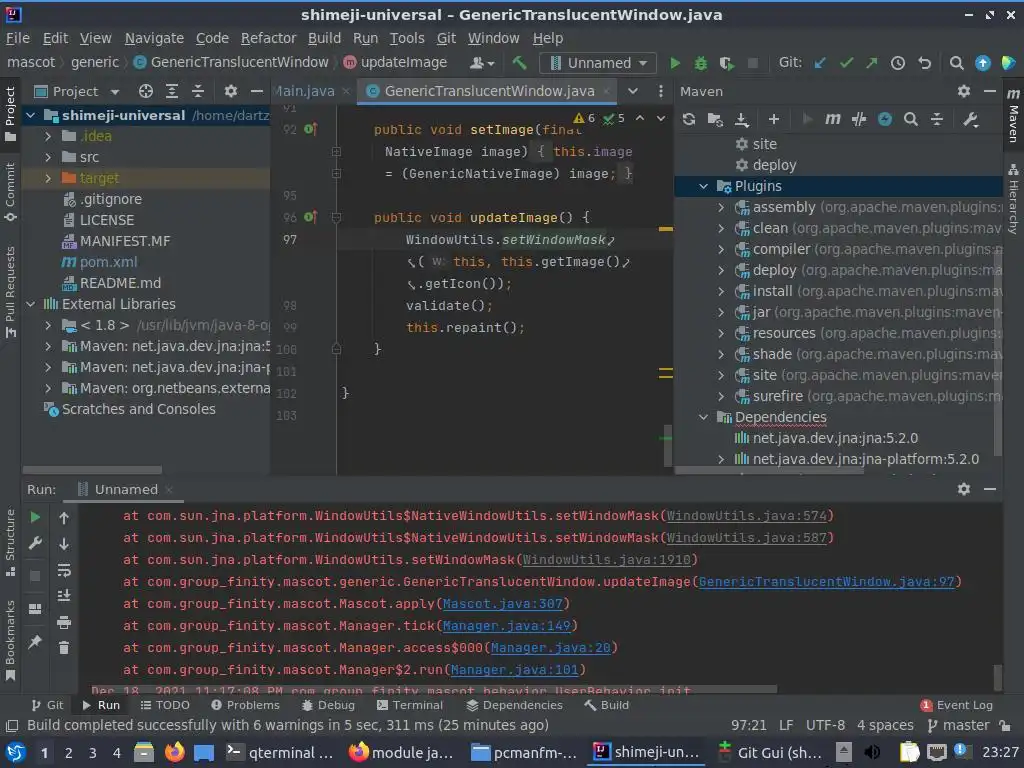Collapse External Libraries node
1024x768 pixels.
[31, 304]
